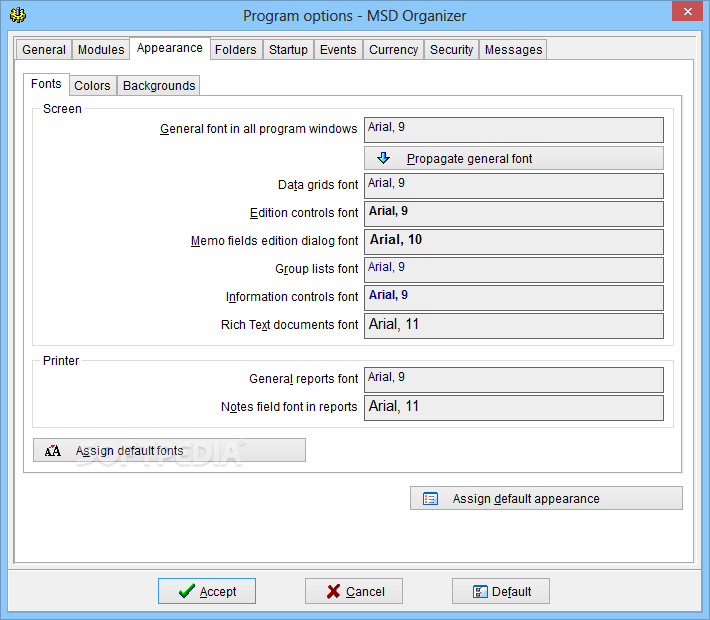This screenshot has width=710, height=620.
Task: Click the list icon beside Assign default appearance
Action: [430, 499]
